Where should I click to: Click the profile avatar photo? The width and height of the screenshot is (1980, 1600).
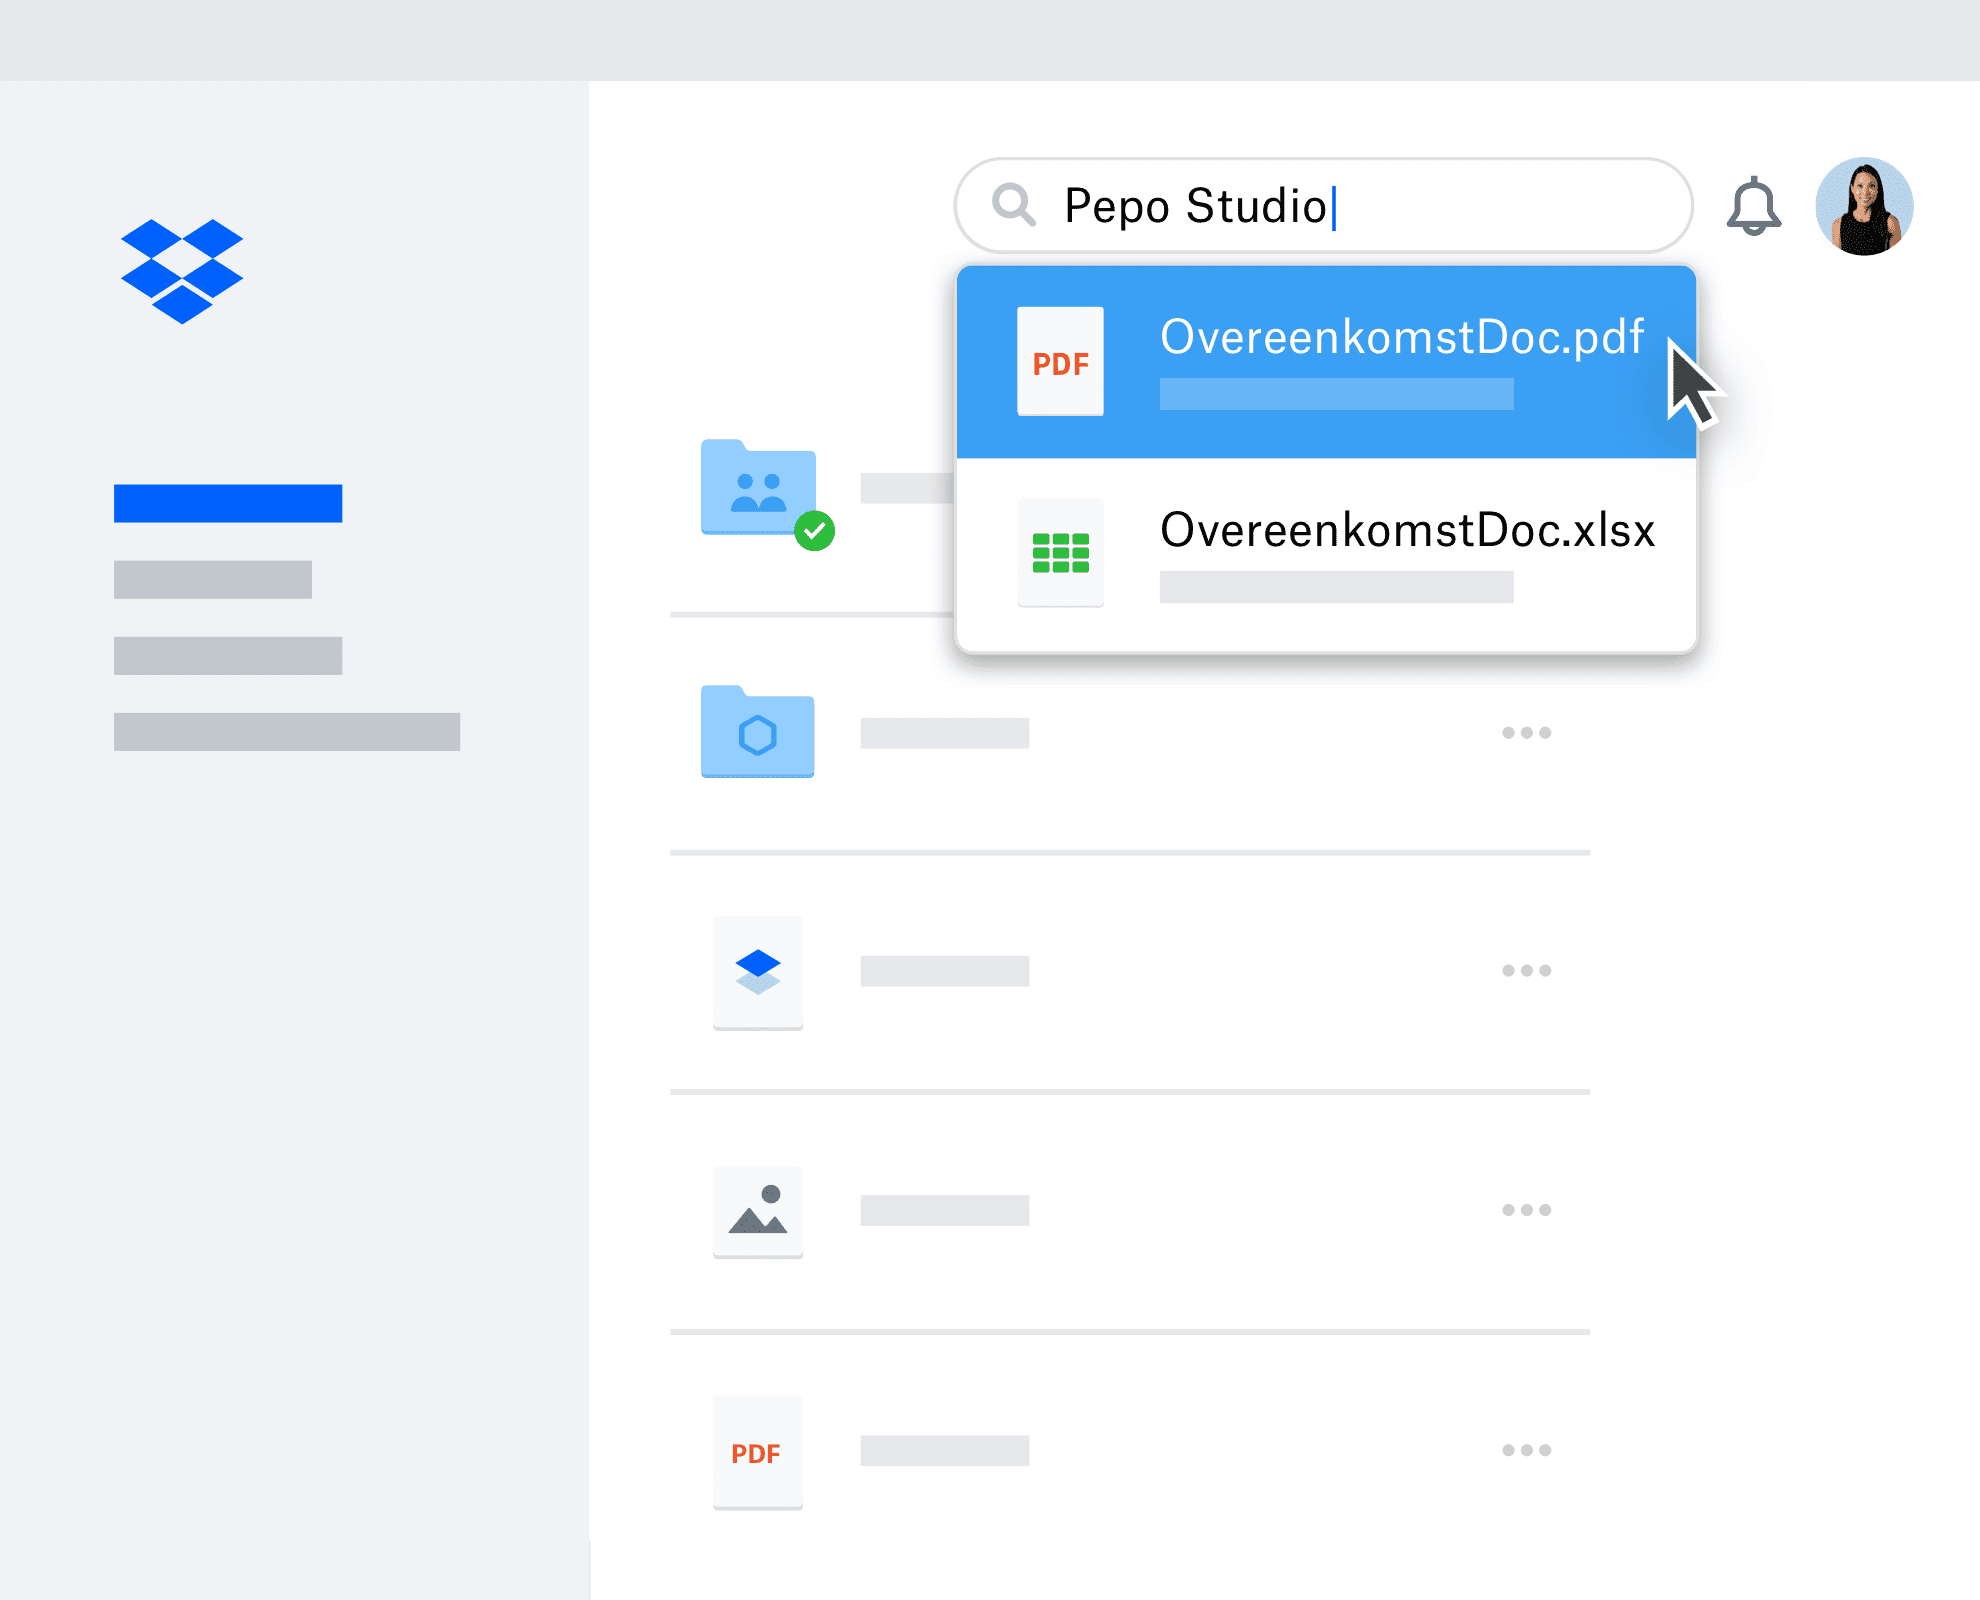[1866, 206]
